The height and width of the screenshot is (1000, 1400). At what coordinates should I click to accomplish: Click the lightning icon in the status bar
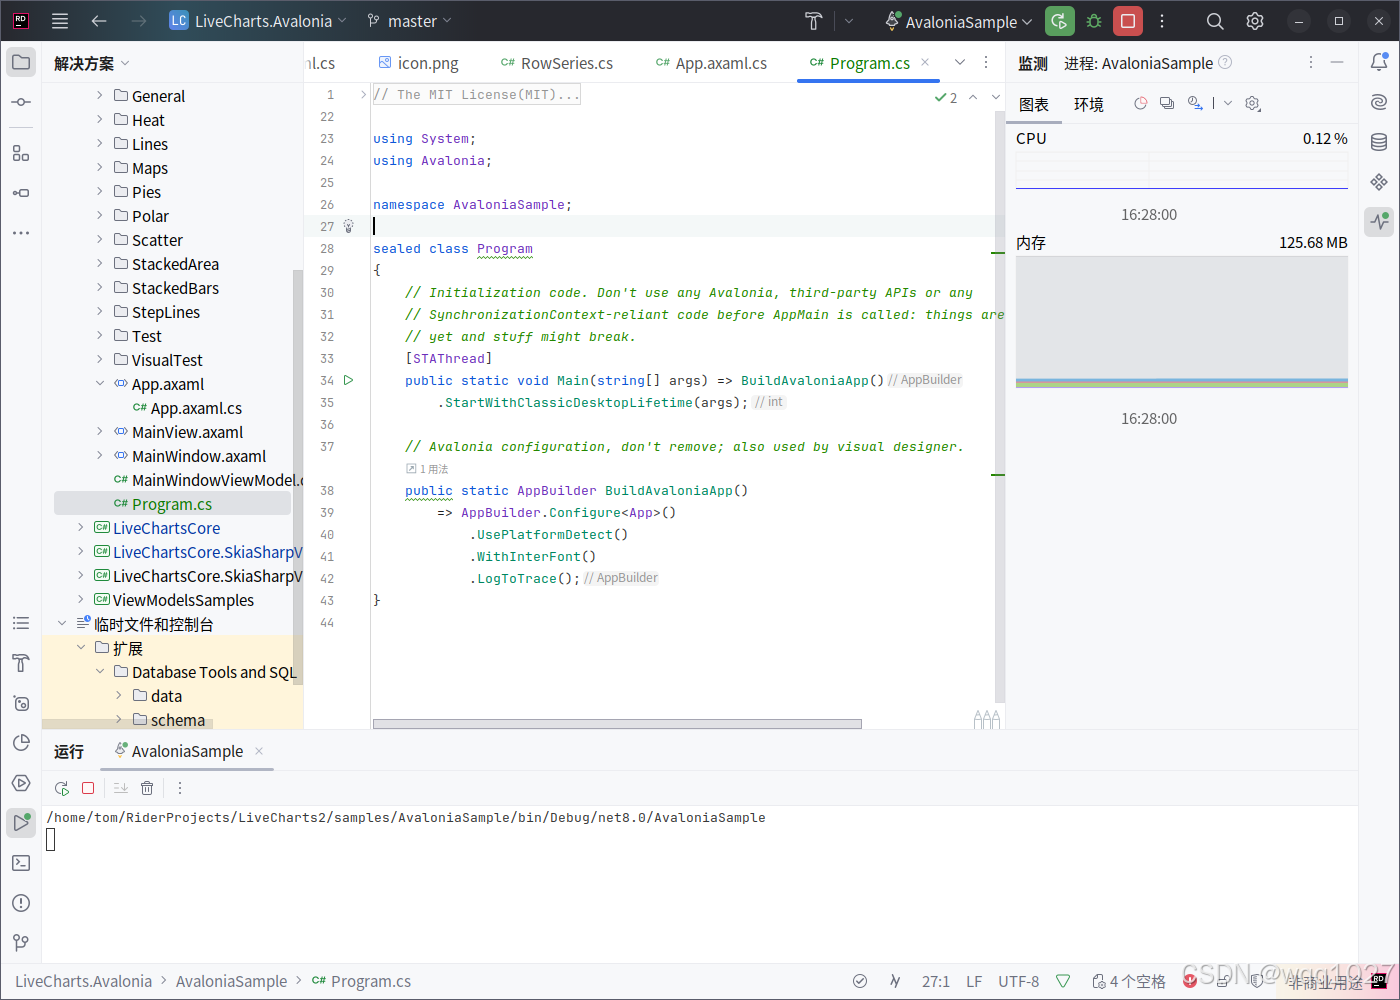(895, 981)
